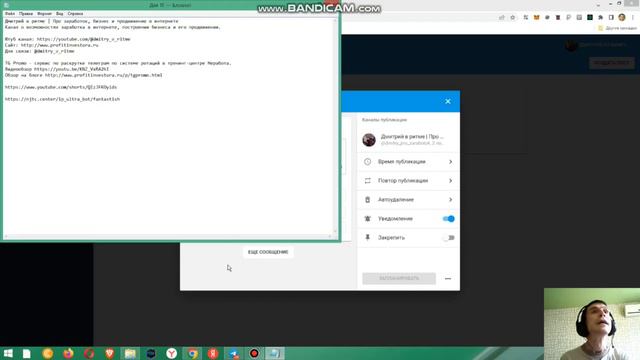Open the Формат menu in Notepad
This screenshot has height=360, width=640.
[44, 13]
